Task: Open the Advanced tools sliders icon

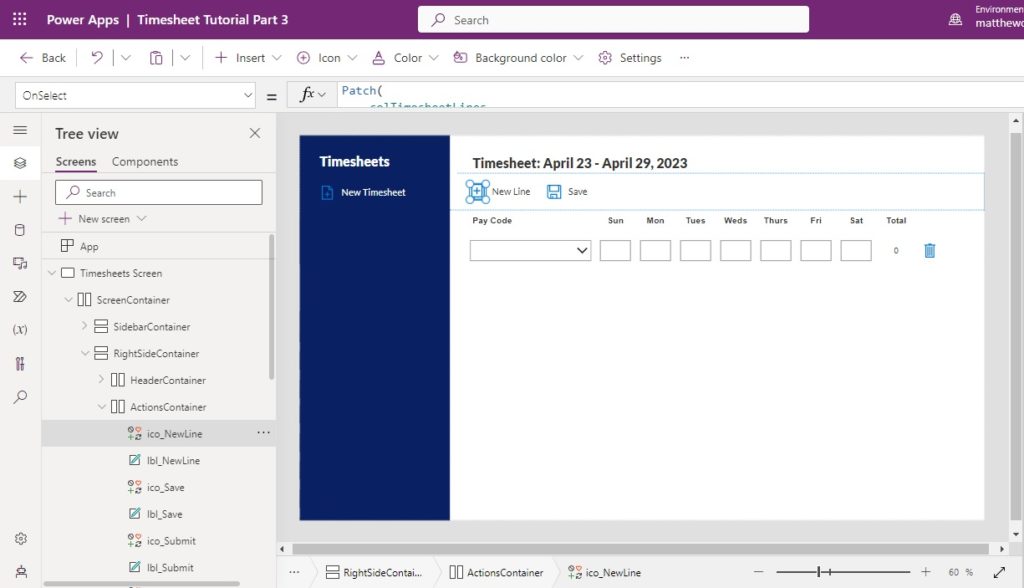Action: 20,363
